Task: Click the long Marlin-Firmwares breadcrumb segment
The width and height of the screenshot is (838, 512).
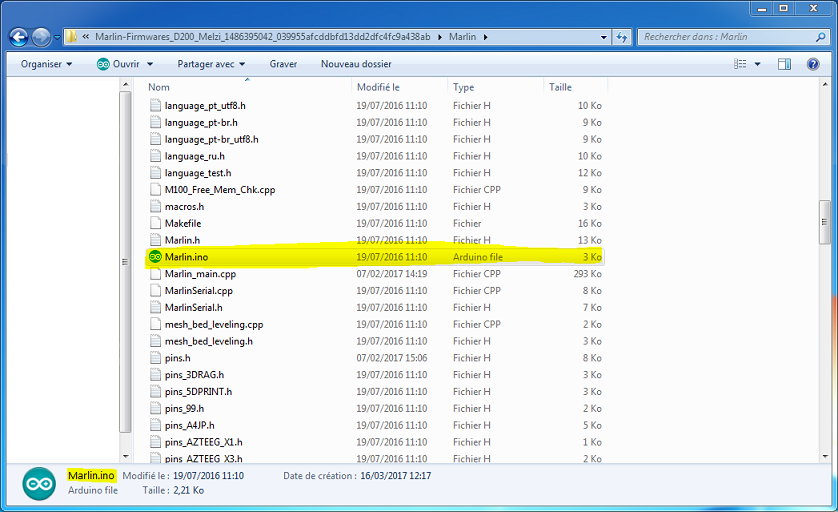Action: [x=262, y=37]
